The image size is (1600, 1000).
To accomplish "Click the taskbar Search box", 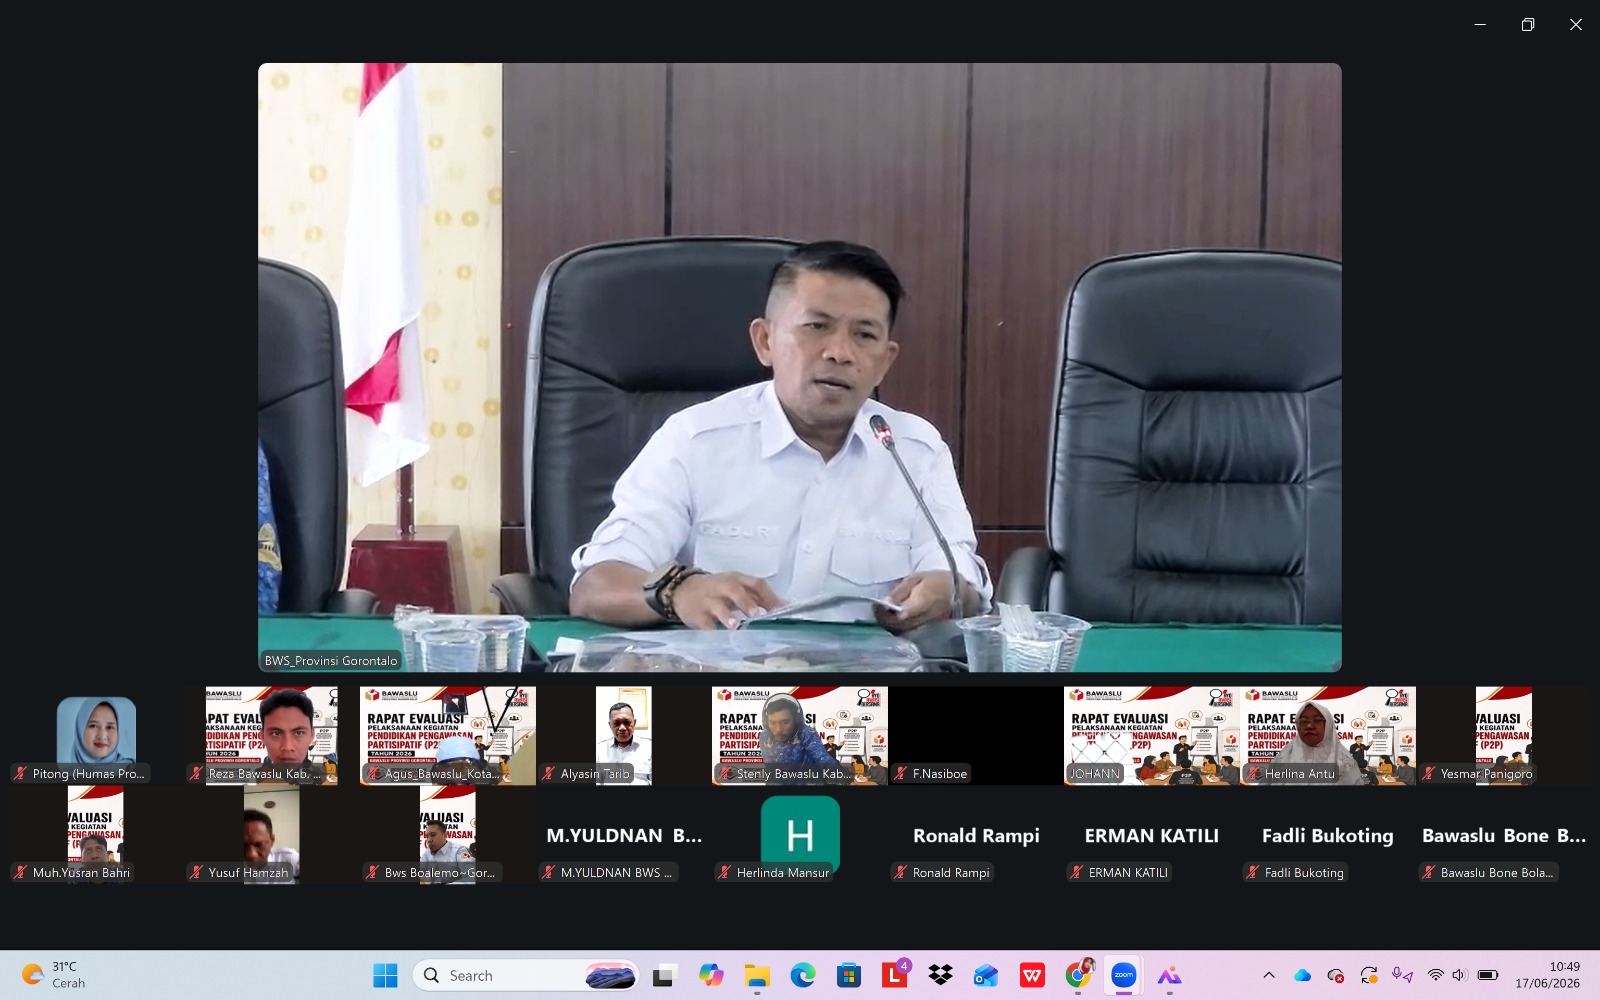I will click(526, 975).
